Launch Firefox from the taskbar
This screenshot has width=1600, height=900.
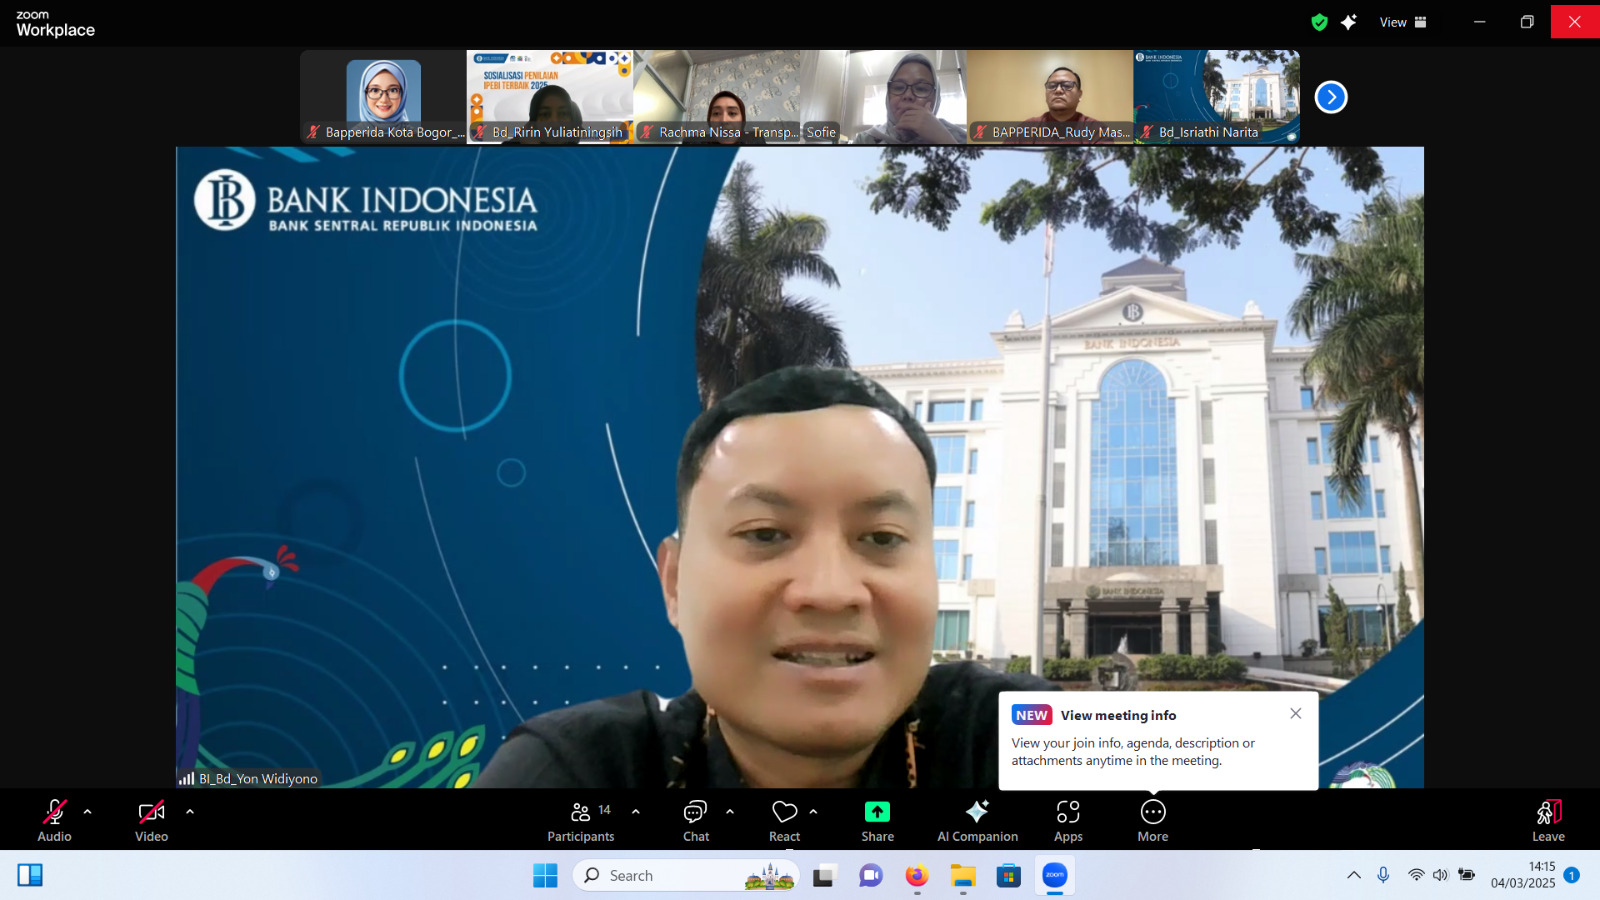[x=917, y=876]
